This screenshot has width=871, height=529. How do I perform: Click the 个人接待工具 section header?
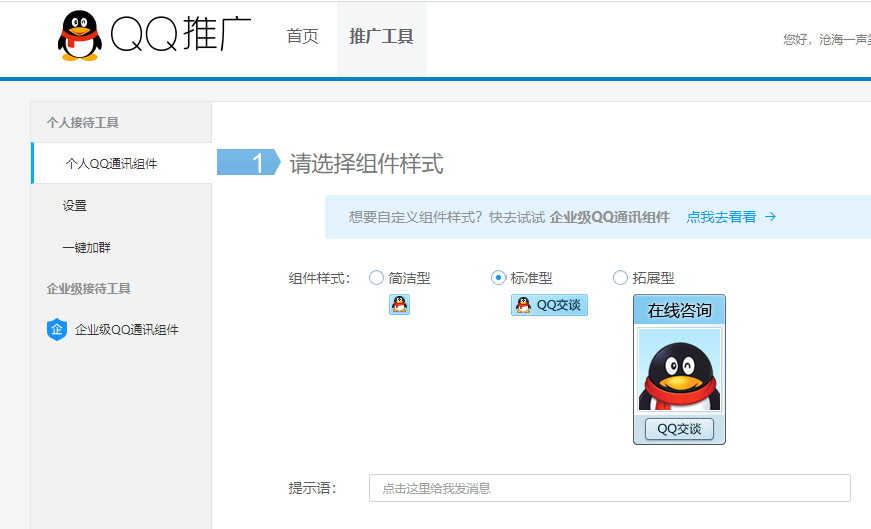[x=83, y=122]
